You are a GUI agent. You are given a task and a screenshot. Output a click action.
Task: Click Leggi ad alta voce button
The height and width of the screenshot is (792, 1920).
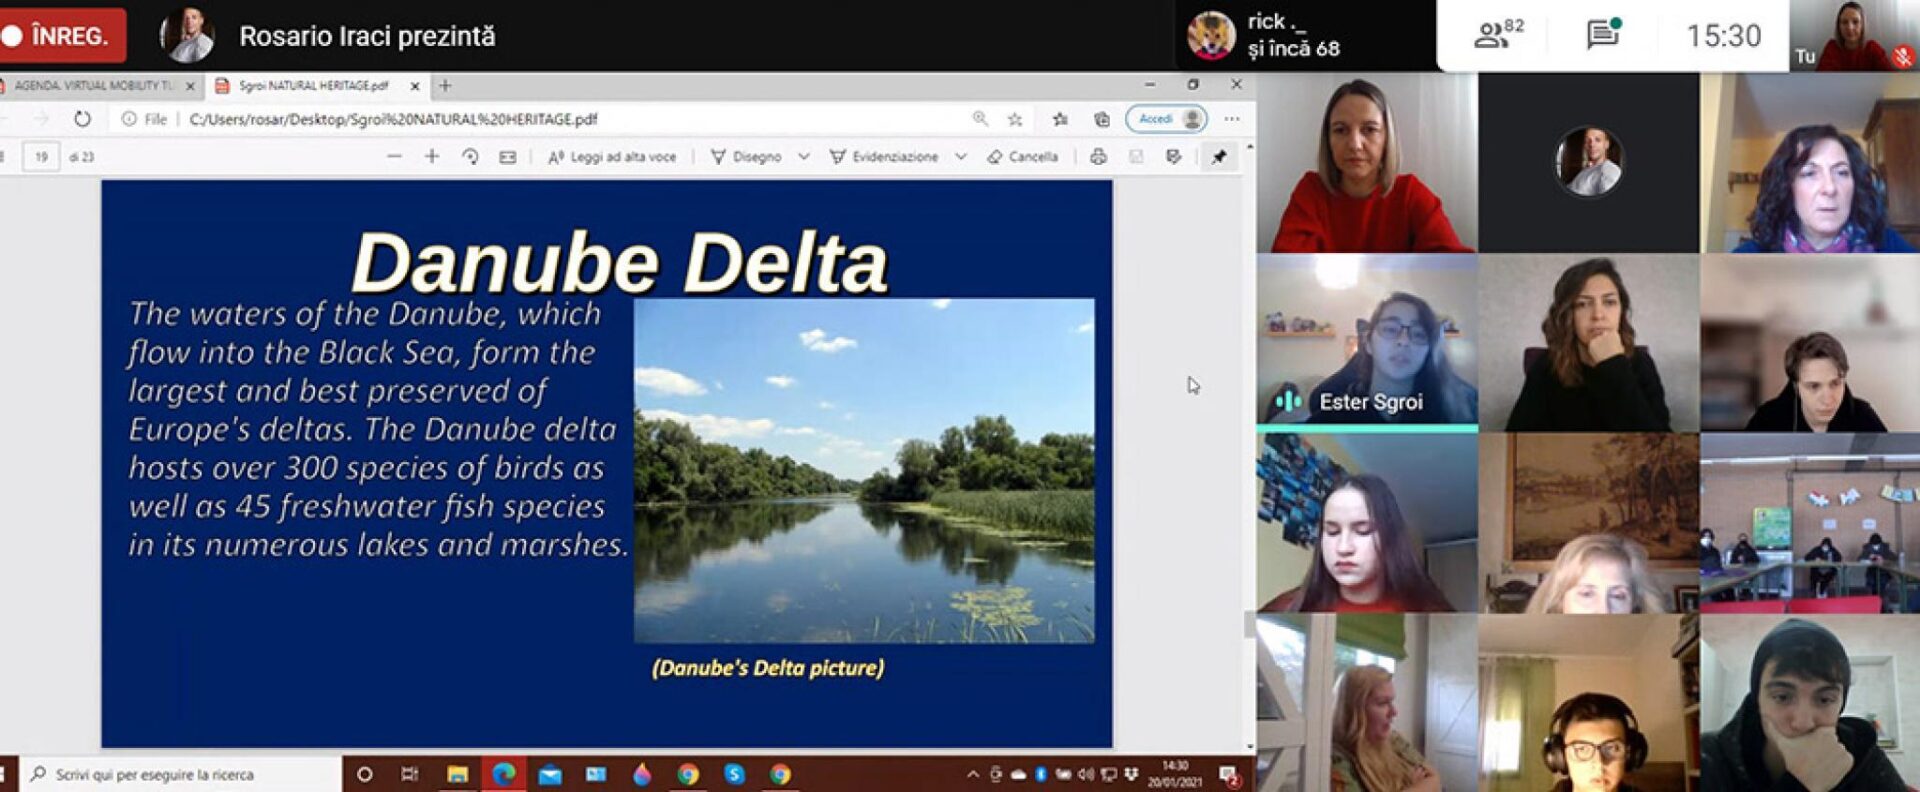click(x=612, y=157)
